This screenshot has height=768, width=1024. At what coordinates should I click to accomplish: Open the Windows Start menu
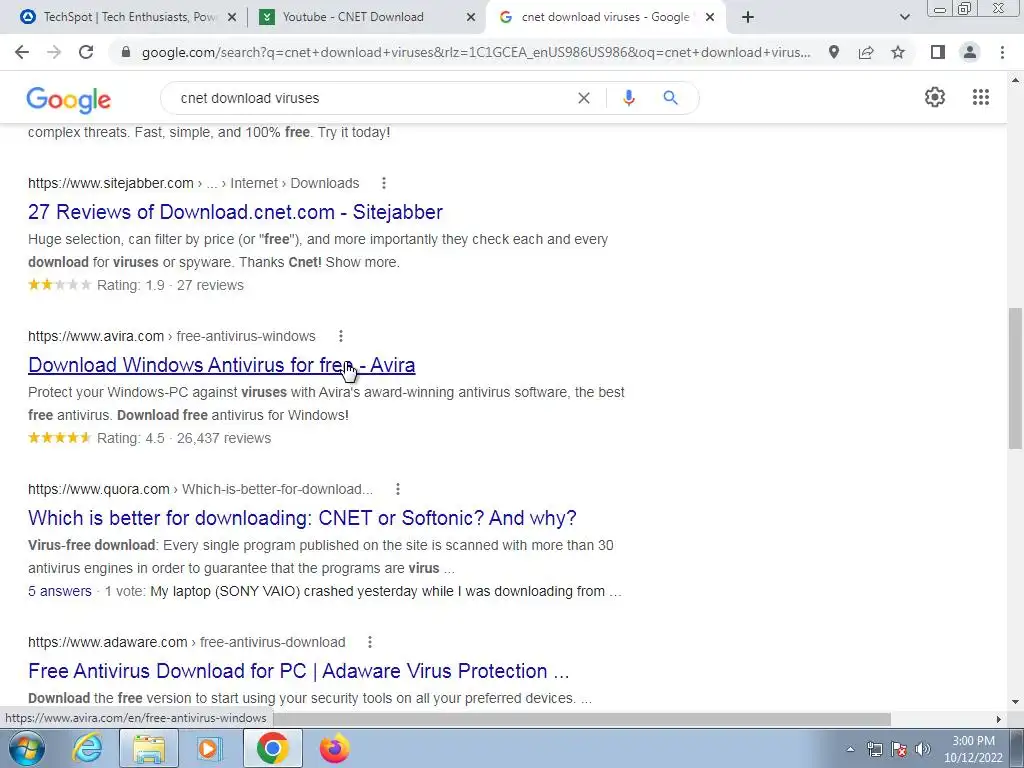click(x=26, y=748)
